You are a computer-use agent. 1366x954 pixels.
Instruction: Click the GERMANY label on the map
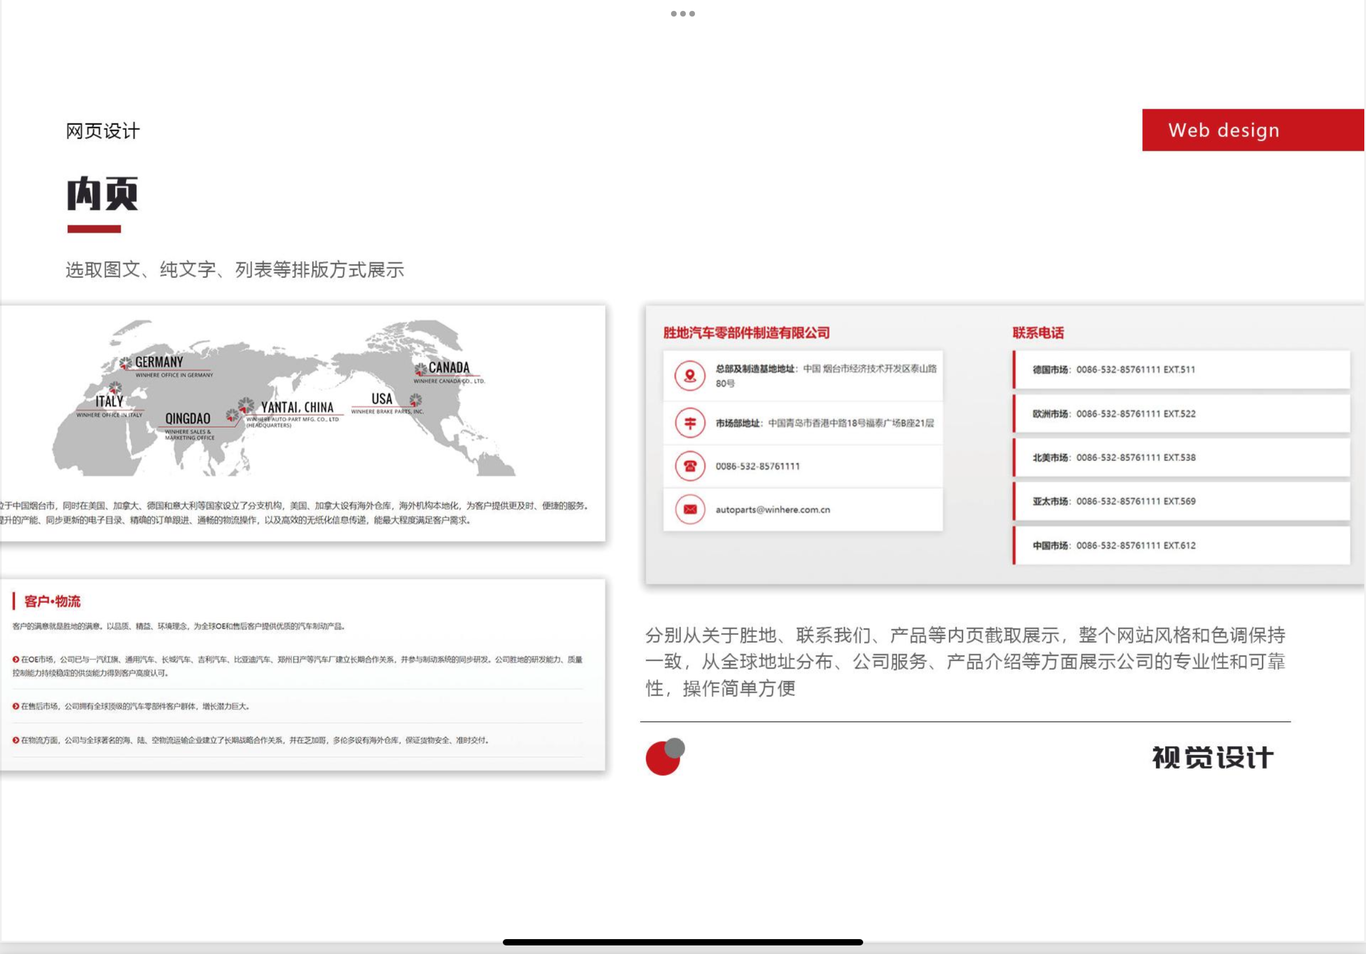coord(159,362)
